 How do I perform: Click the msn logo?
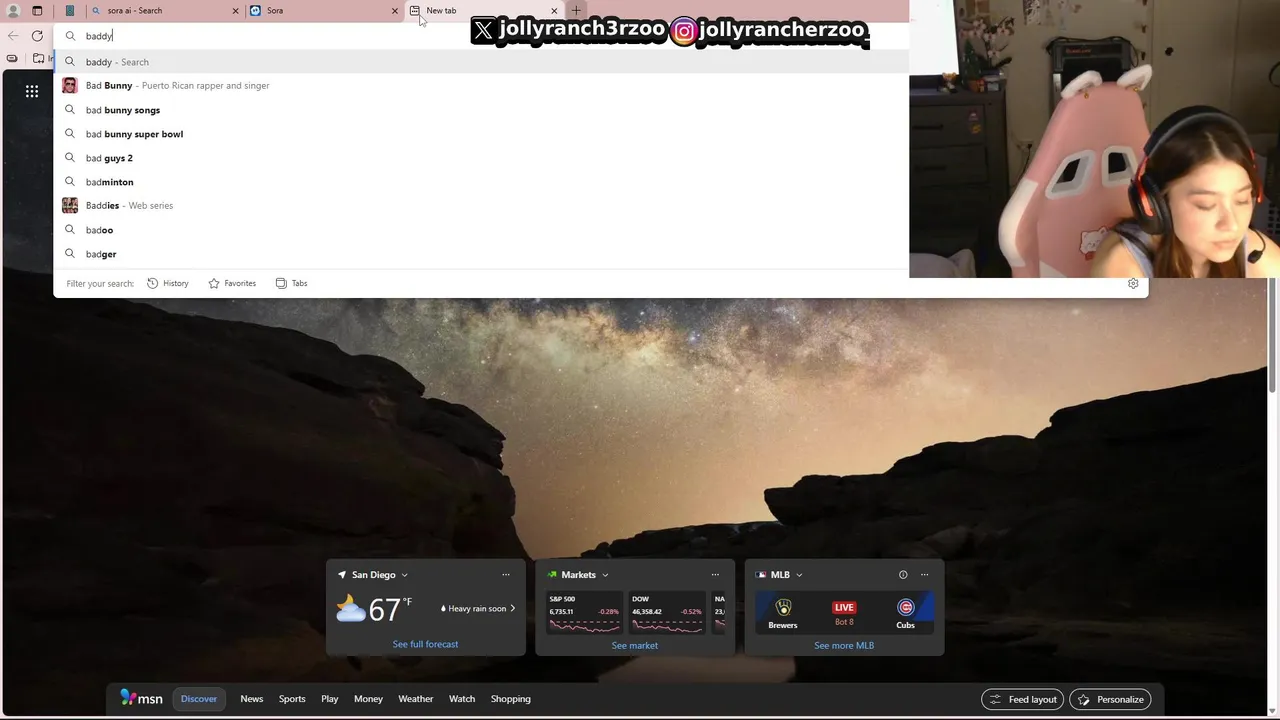[x=141, y=698]
